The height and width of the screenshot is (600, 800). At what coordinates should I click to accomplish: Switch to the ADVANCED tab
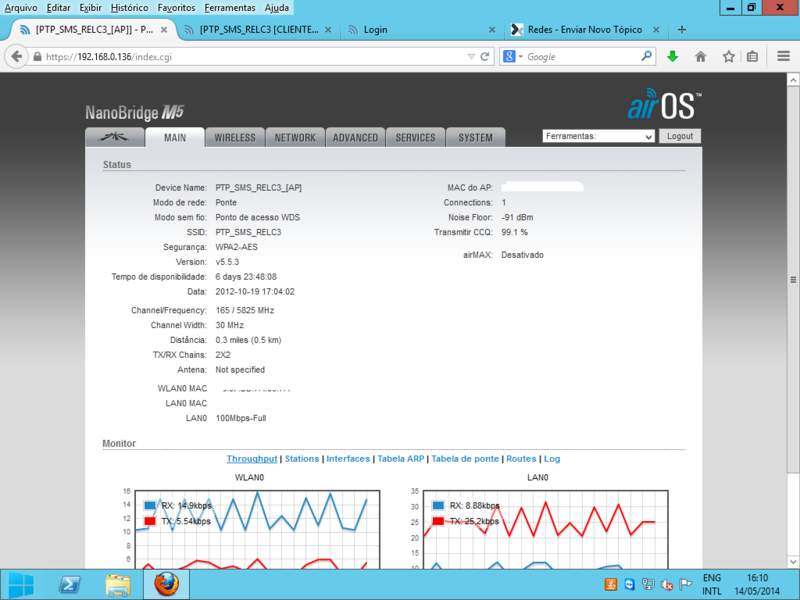pos(355,137)
